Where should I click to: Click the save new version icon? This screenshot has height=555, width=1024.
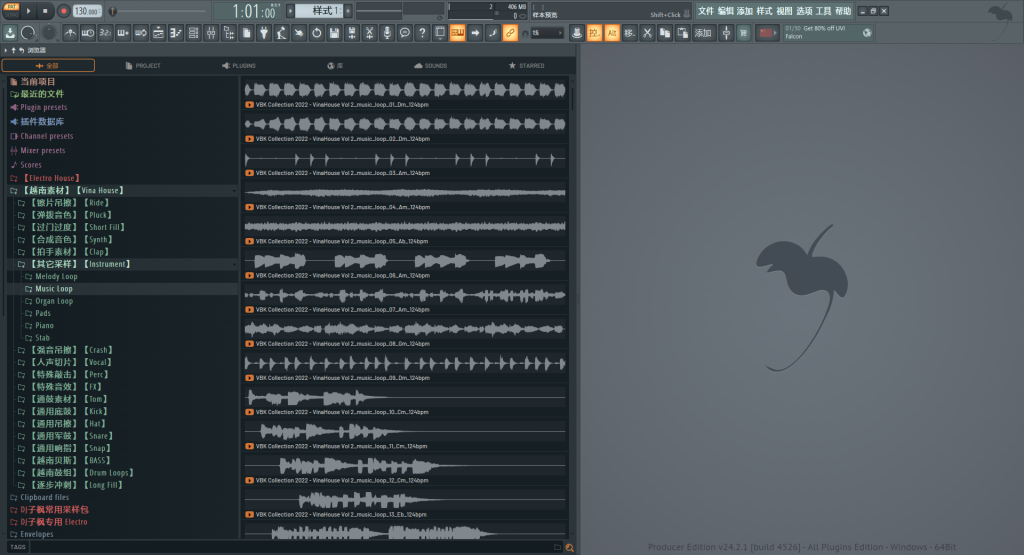(x=352, y=33)
